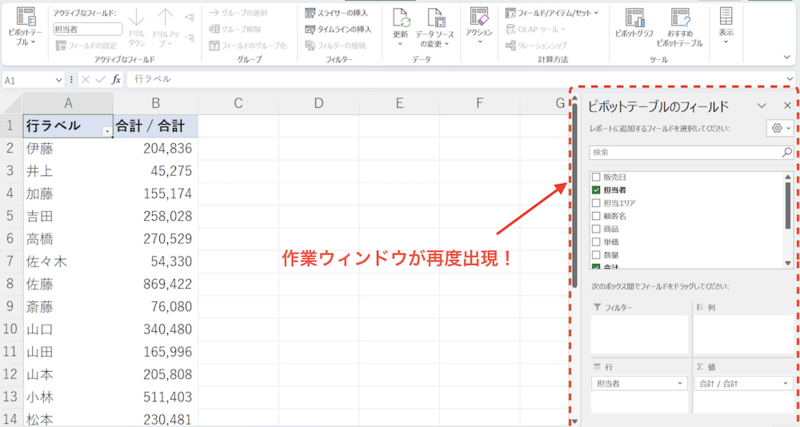Open the 表示 ribbon button
This screenshot has width=800, height=427.
(726, 26)
